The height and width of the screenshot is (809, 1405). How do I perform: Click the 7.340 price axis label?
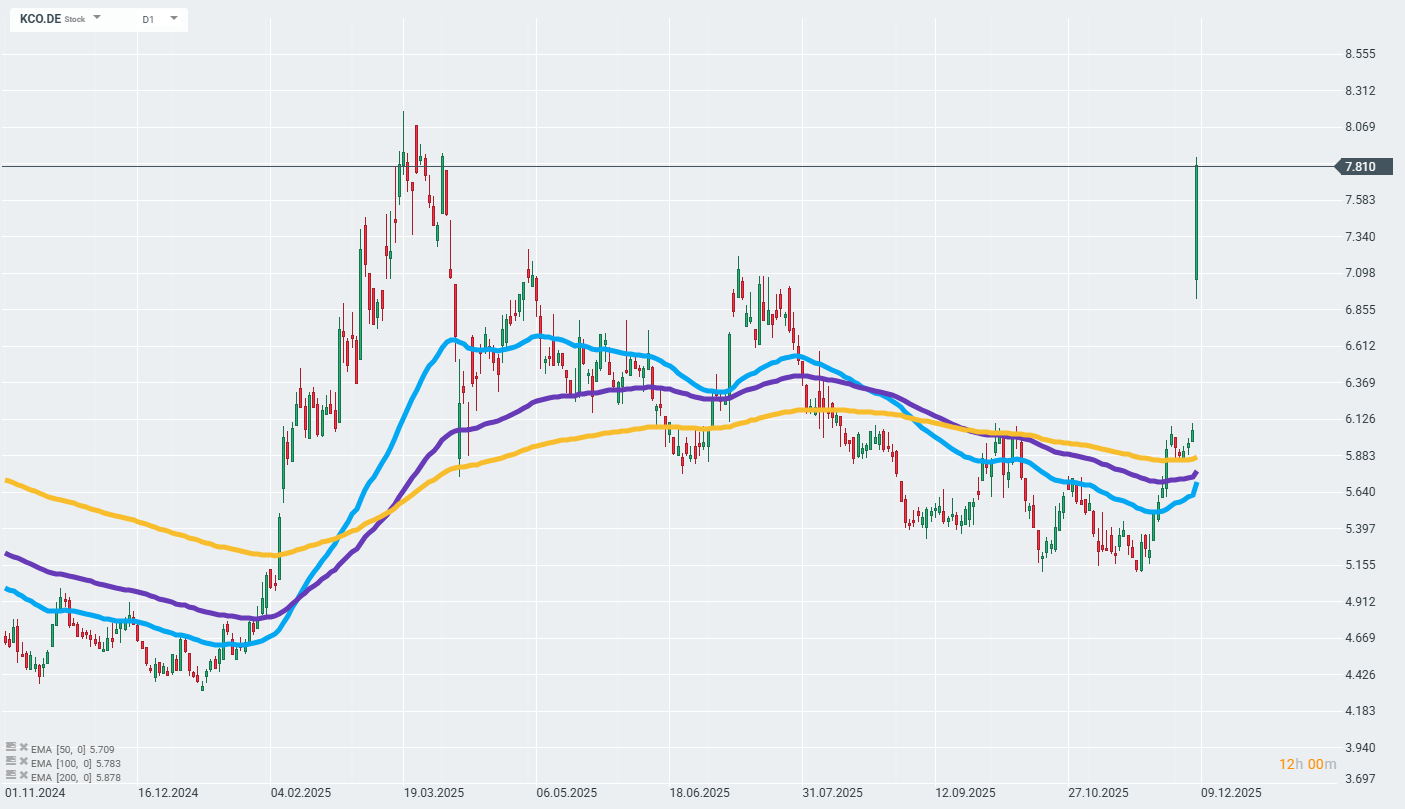(1361, 237)
